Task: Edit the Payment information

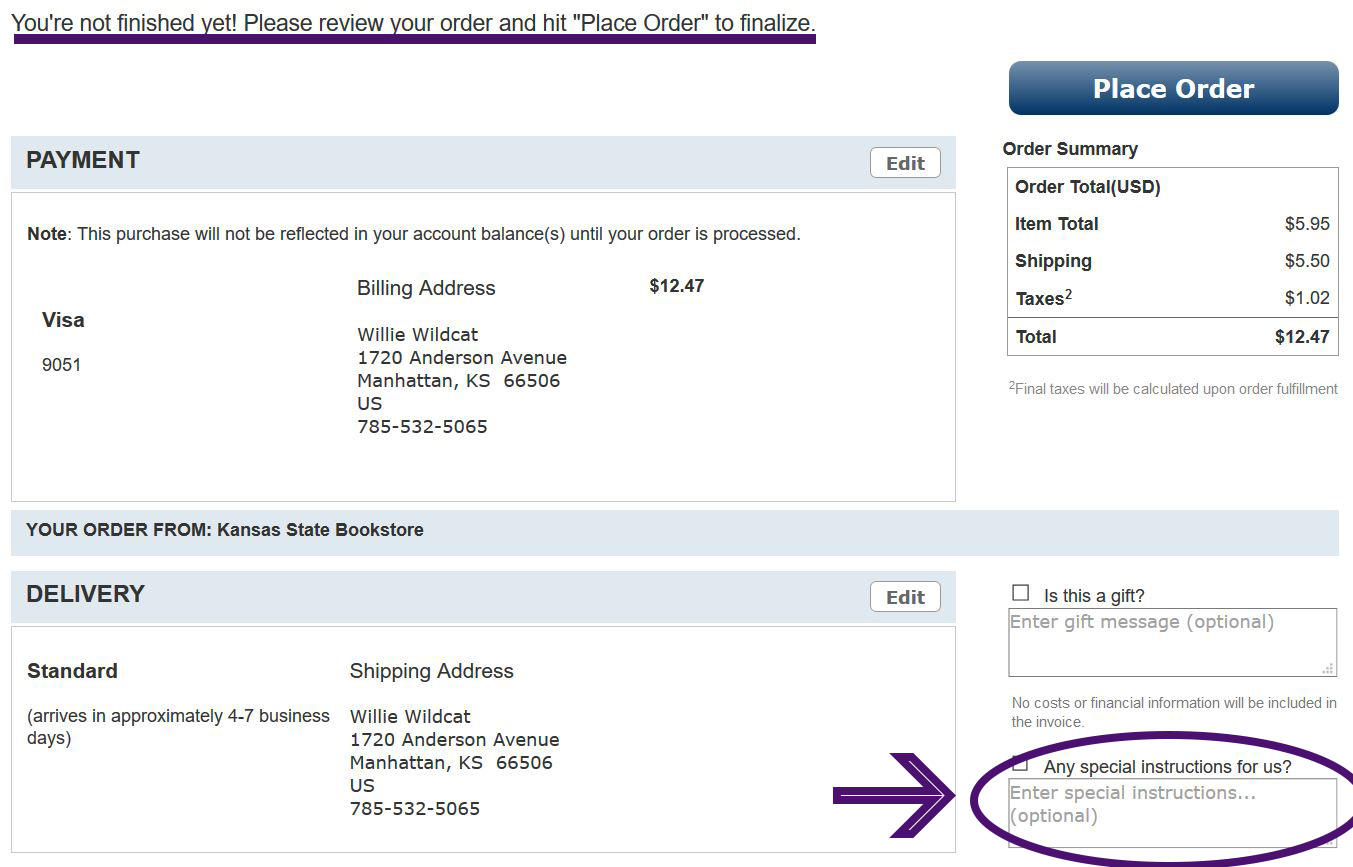Action: [904, 162]
